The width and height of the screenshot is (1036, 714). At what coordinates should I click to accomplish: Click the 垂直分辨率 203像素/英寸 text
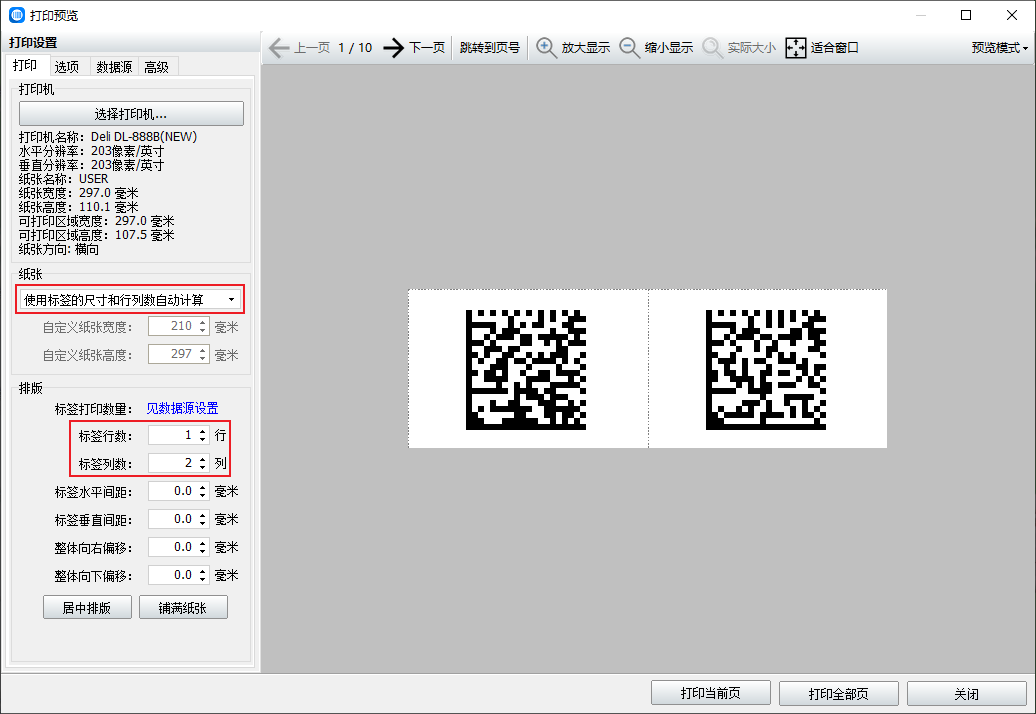[91, 165]
